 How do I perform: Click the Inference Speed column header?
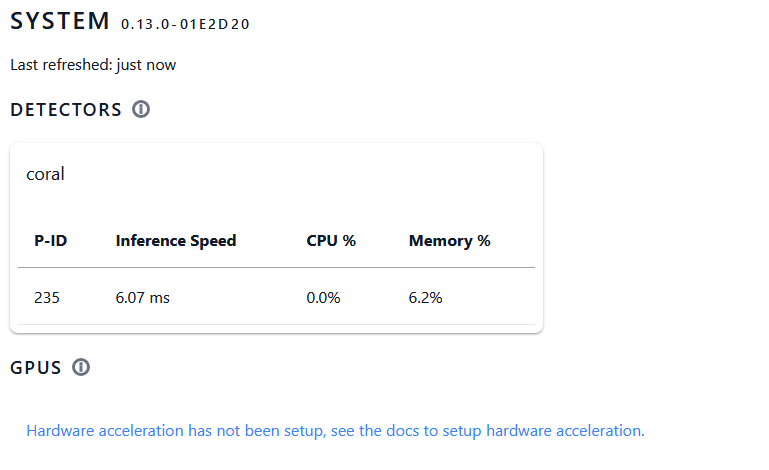tap(176, 240)
